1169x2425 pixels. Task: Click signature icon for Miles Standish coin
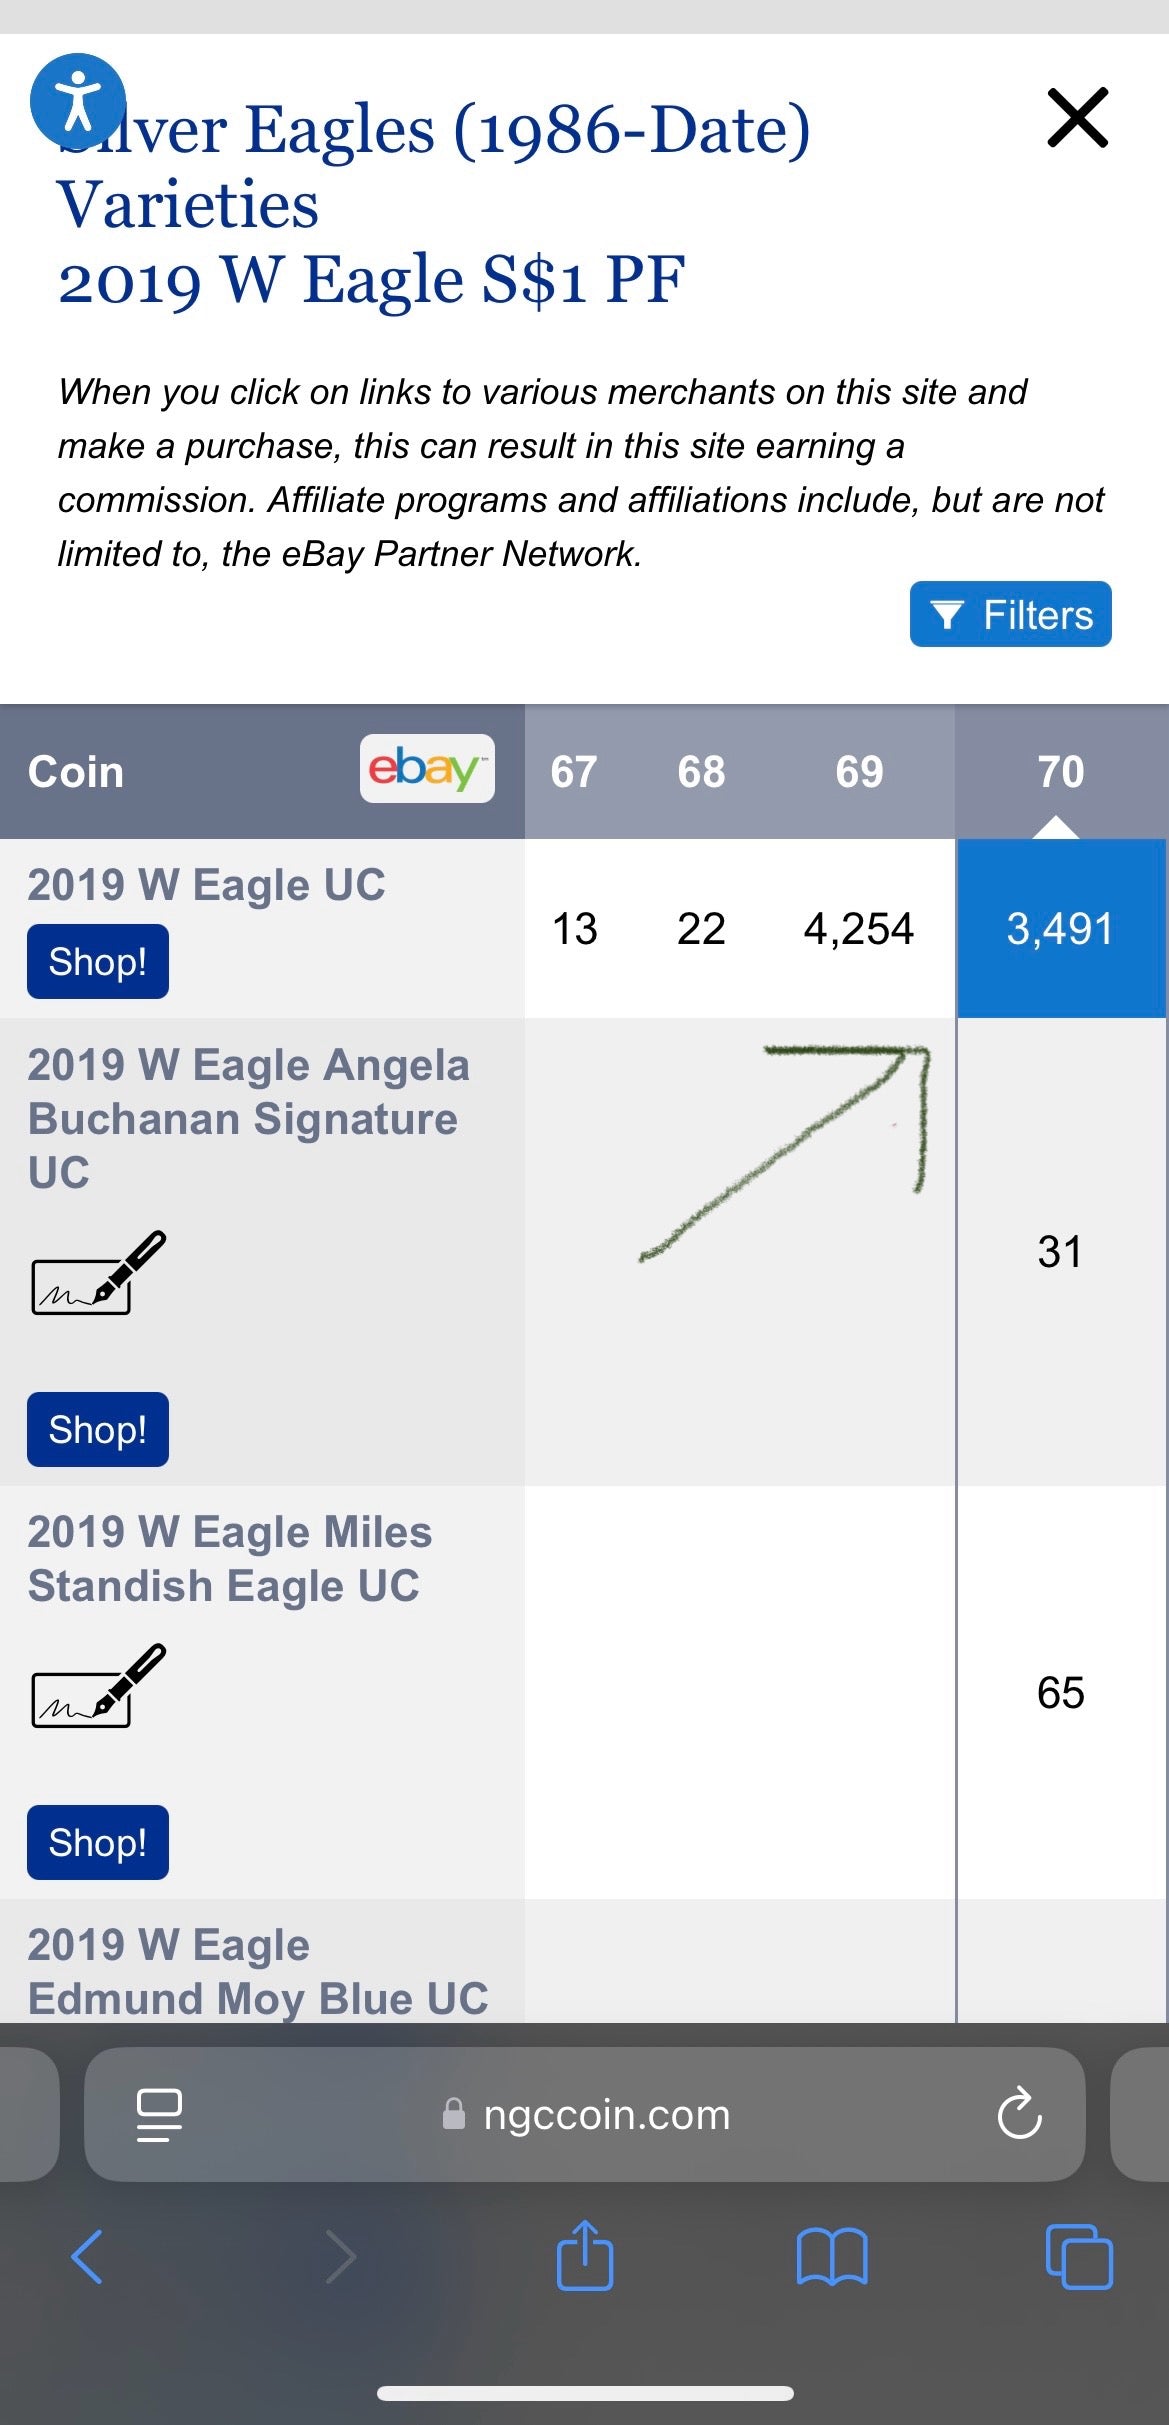click(x=98, y=1686)
